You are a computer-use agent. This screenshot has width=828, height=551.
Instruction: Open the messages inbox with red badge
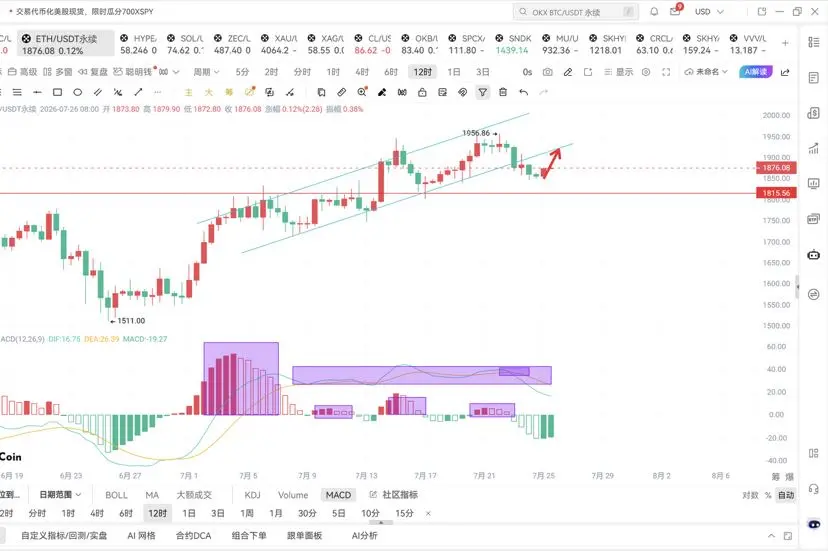click(x=675, y=11)
